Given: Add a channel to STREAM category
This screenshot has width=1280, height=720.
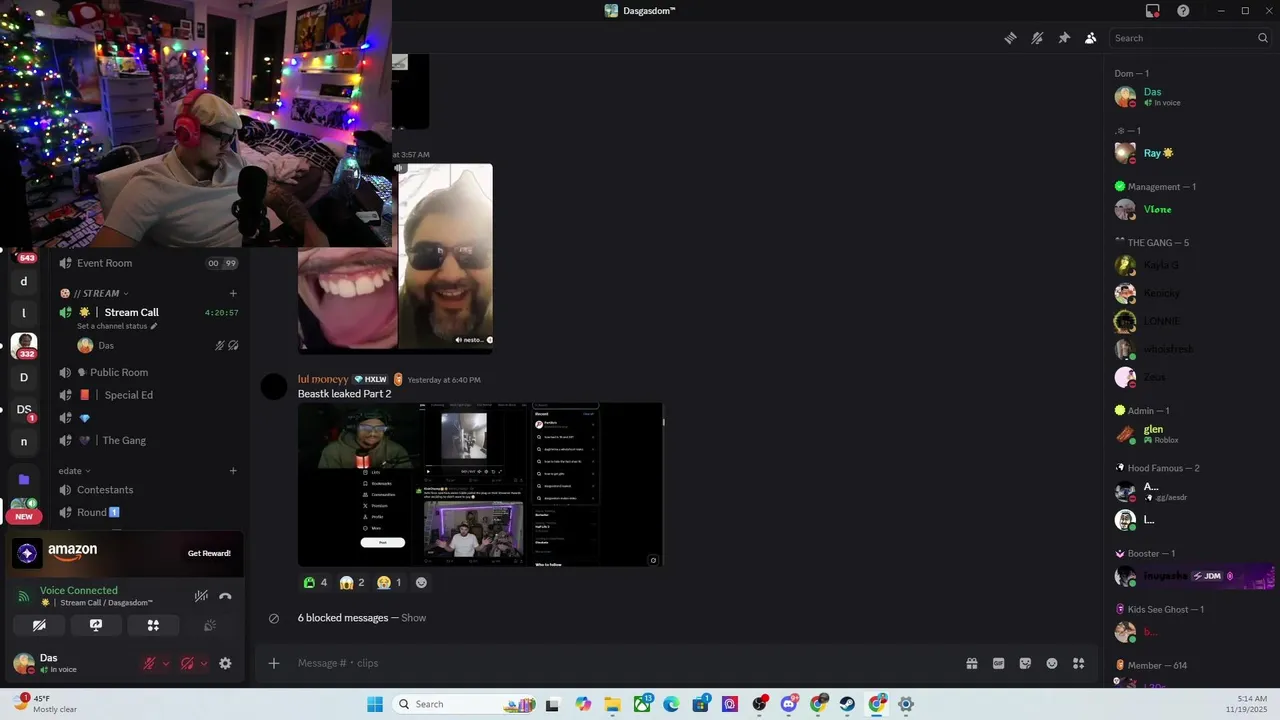Looking at the screenshot, I should pos(233,293).
